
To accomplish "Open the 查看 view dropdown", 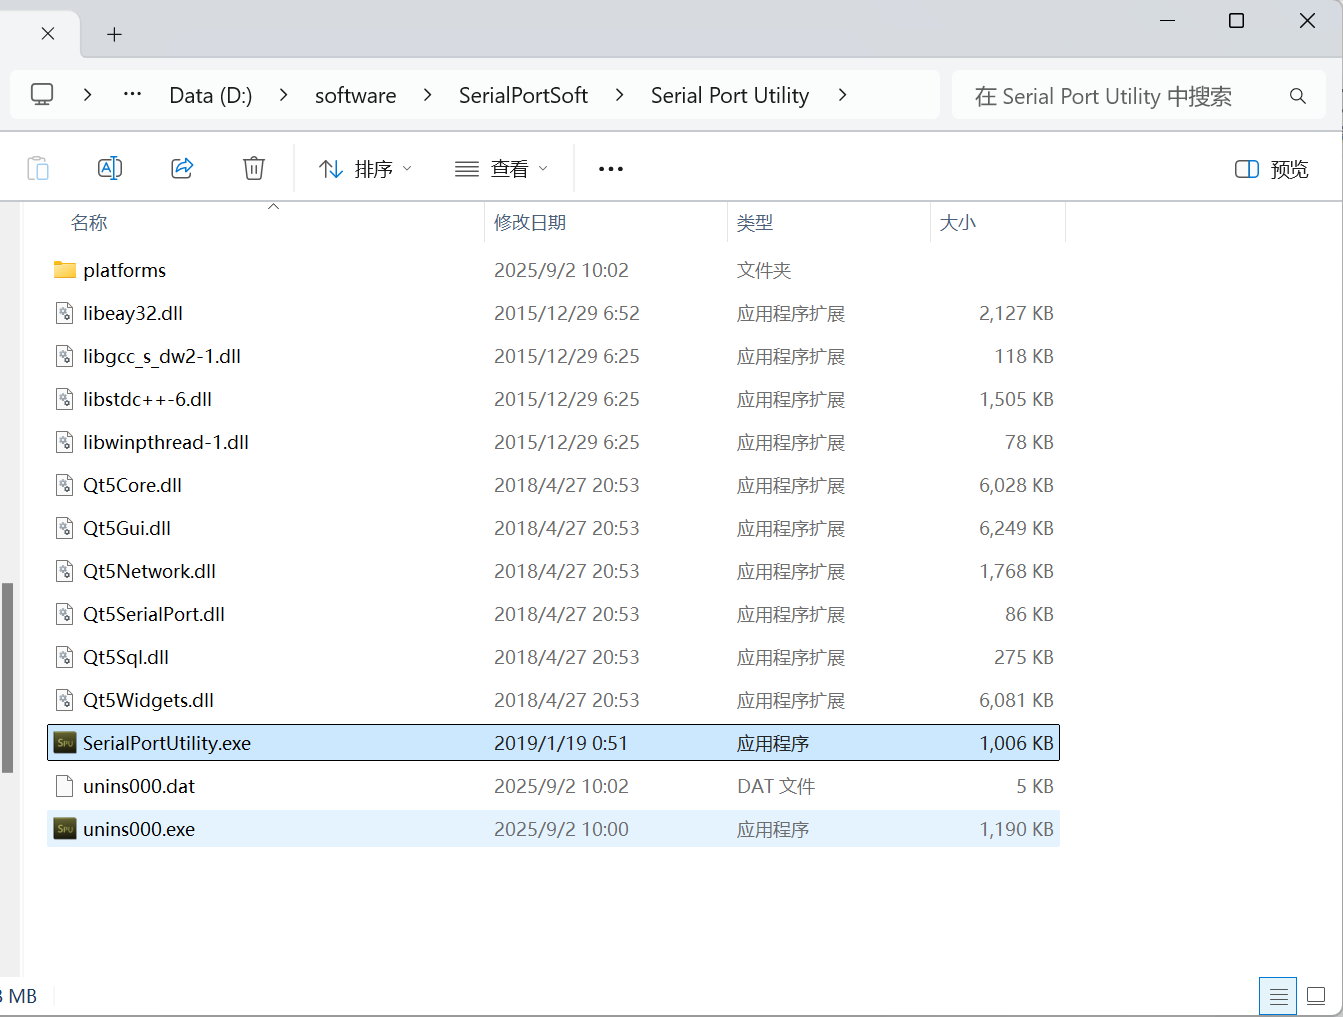I will [501, 169].
